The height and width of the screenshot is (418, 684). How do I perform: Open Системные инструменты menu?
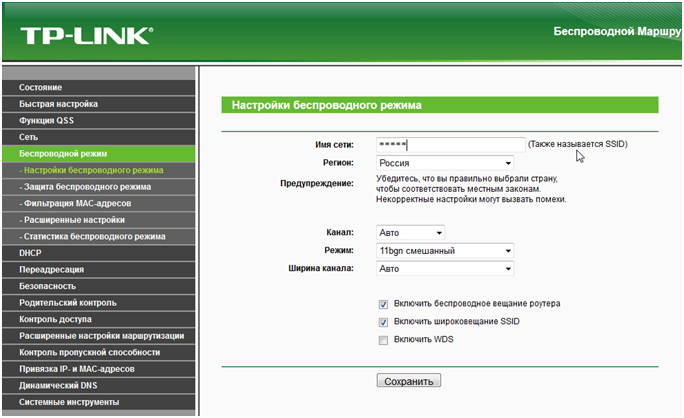(x=69, y=401)
